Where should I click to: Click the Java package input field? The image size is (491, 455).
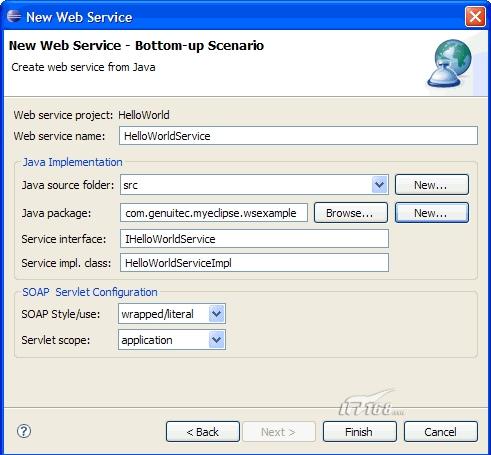point(214,213)
